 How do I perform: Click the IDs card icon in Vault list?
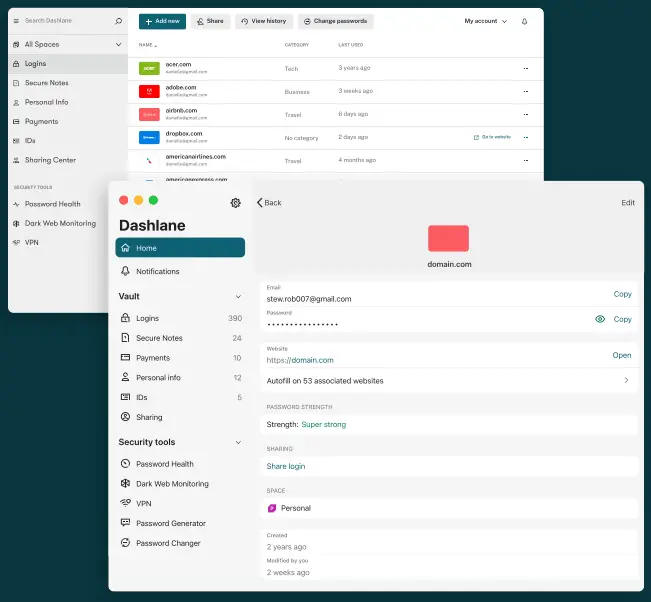(125, 397)
